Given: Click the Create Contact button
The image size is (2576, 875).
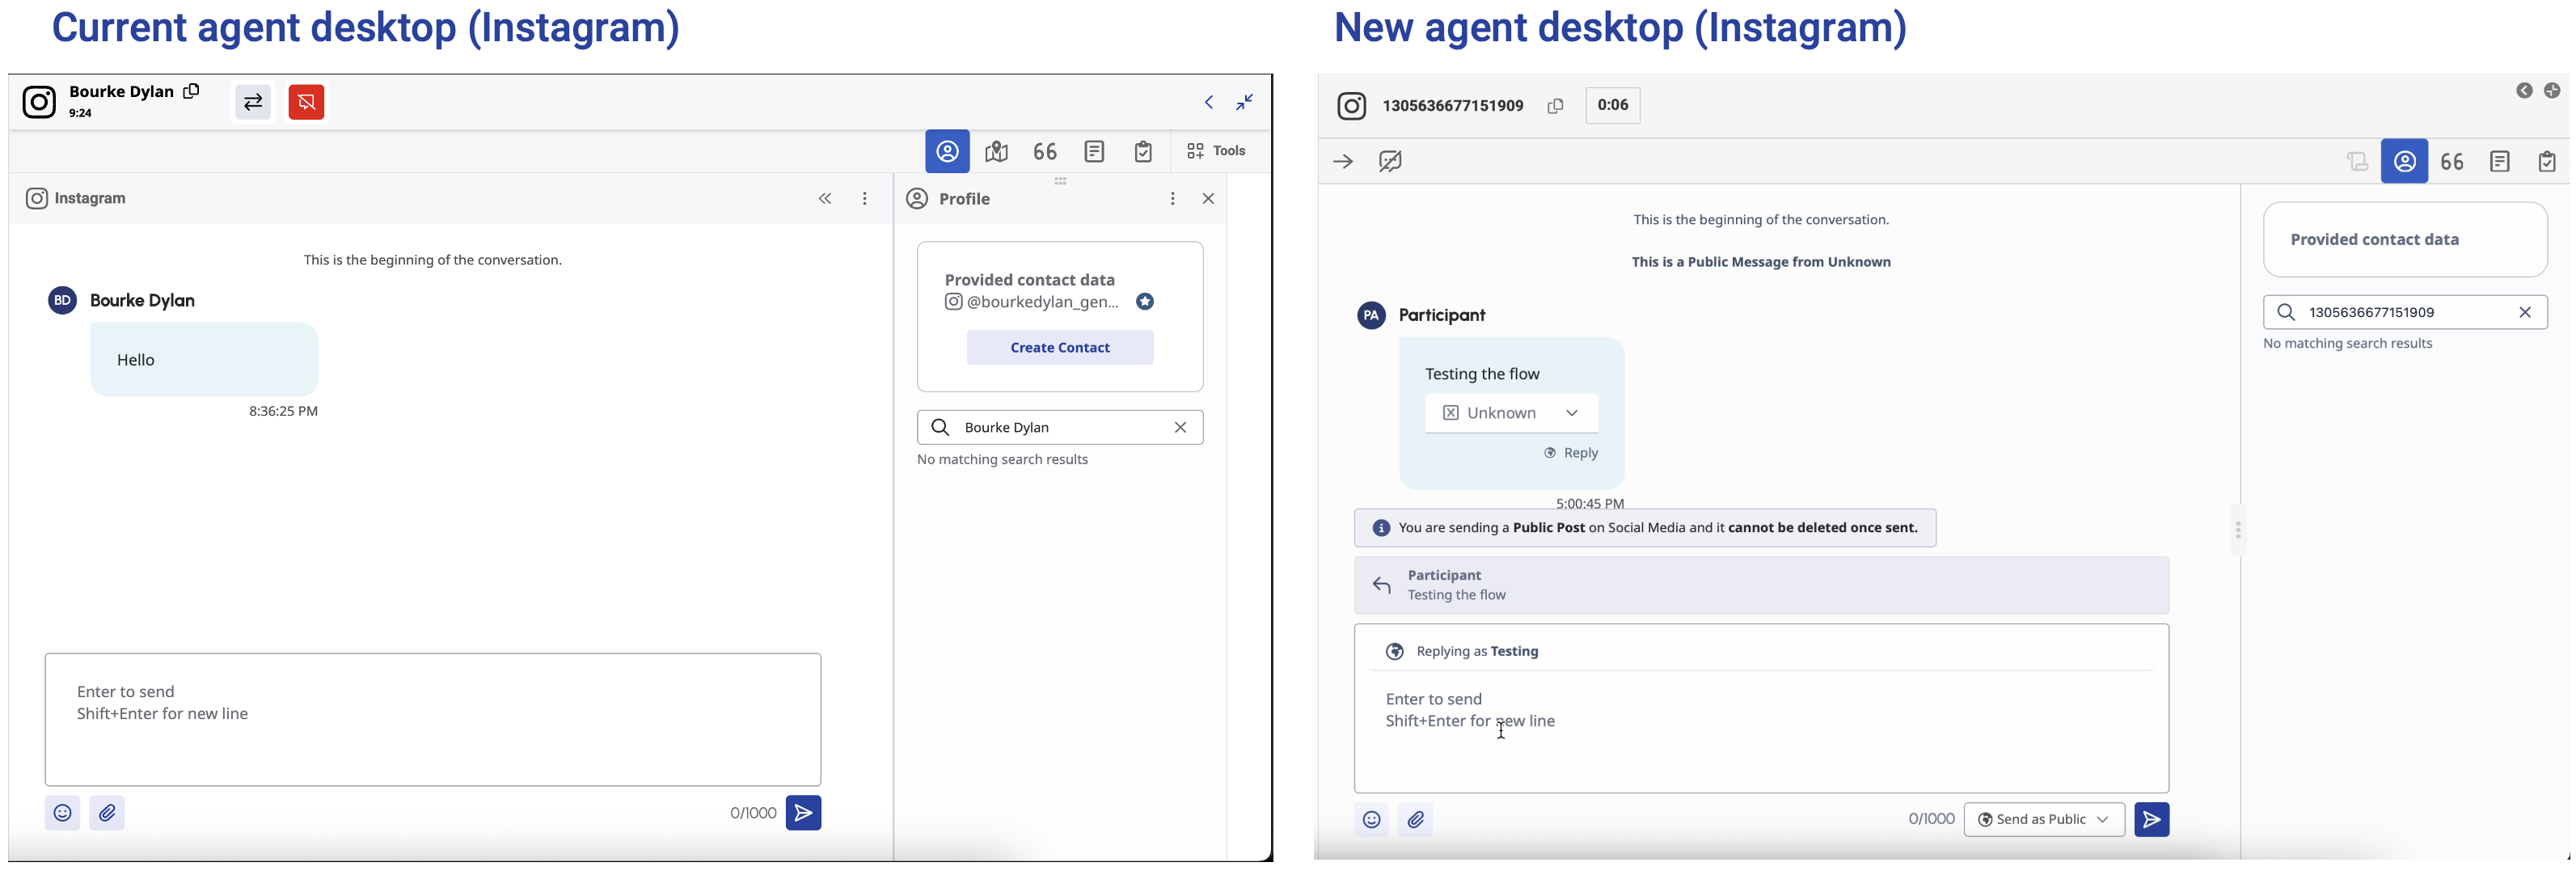Looking at the screenshot, I should tap(1059, 347).
